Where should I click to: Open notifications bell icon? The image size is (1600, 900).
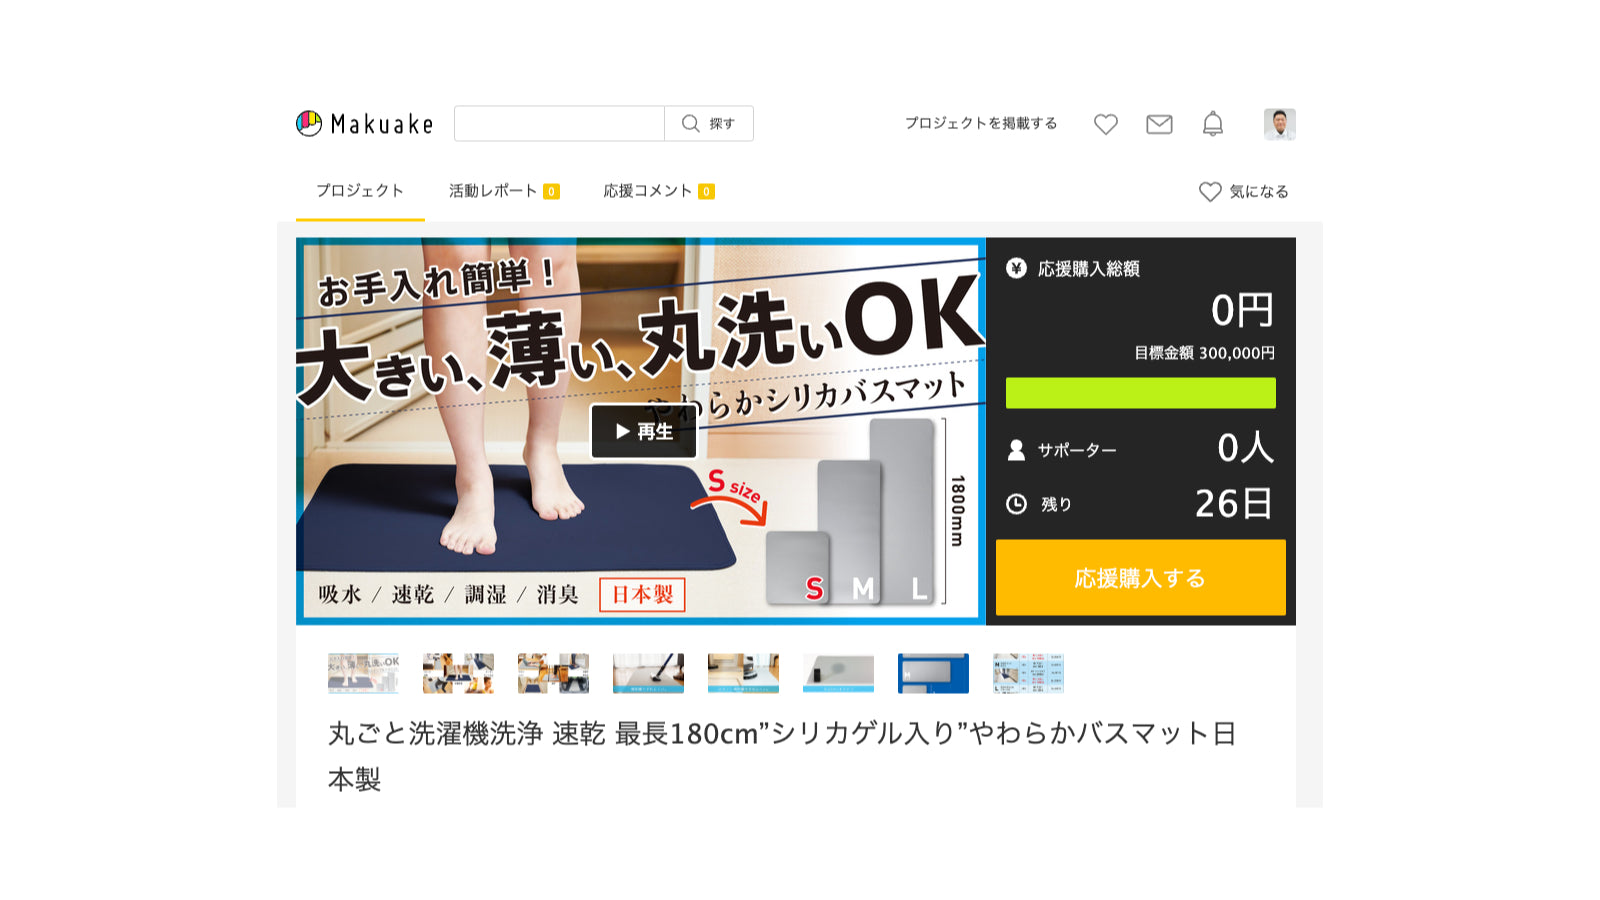(x=1213, y=124)
